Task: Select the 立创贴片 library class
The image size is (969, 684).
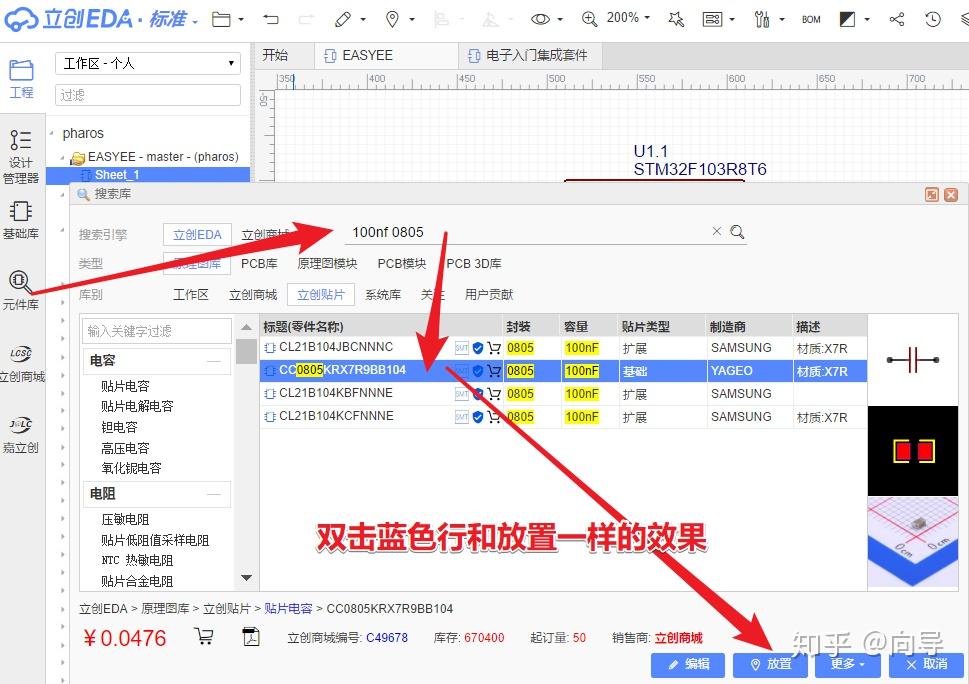Action: (321, 295)
